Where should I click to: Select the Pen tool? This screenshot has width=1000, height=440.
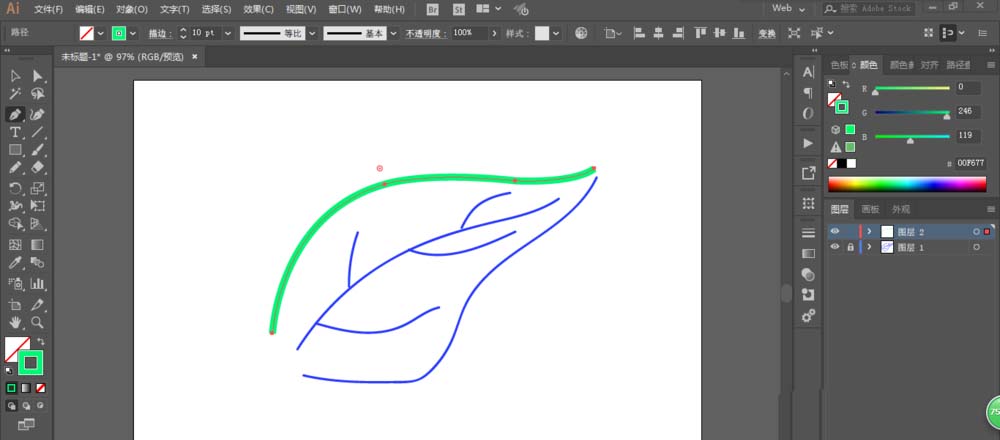pos(15,115)
